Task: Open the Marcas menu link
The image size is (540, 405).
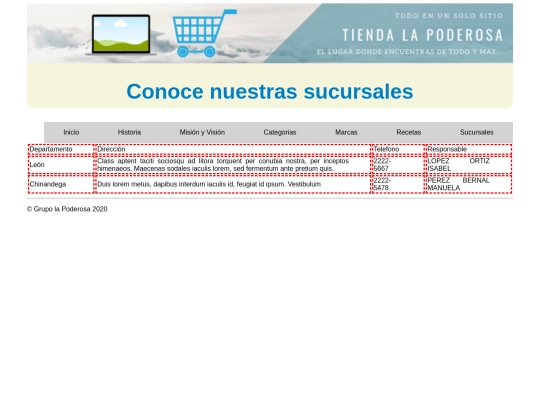Action: click(x=346, y=132)
